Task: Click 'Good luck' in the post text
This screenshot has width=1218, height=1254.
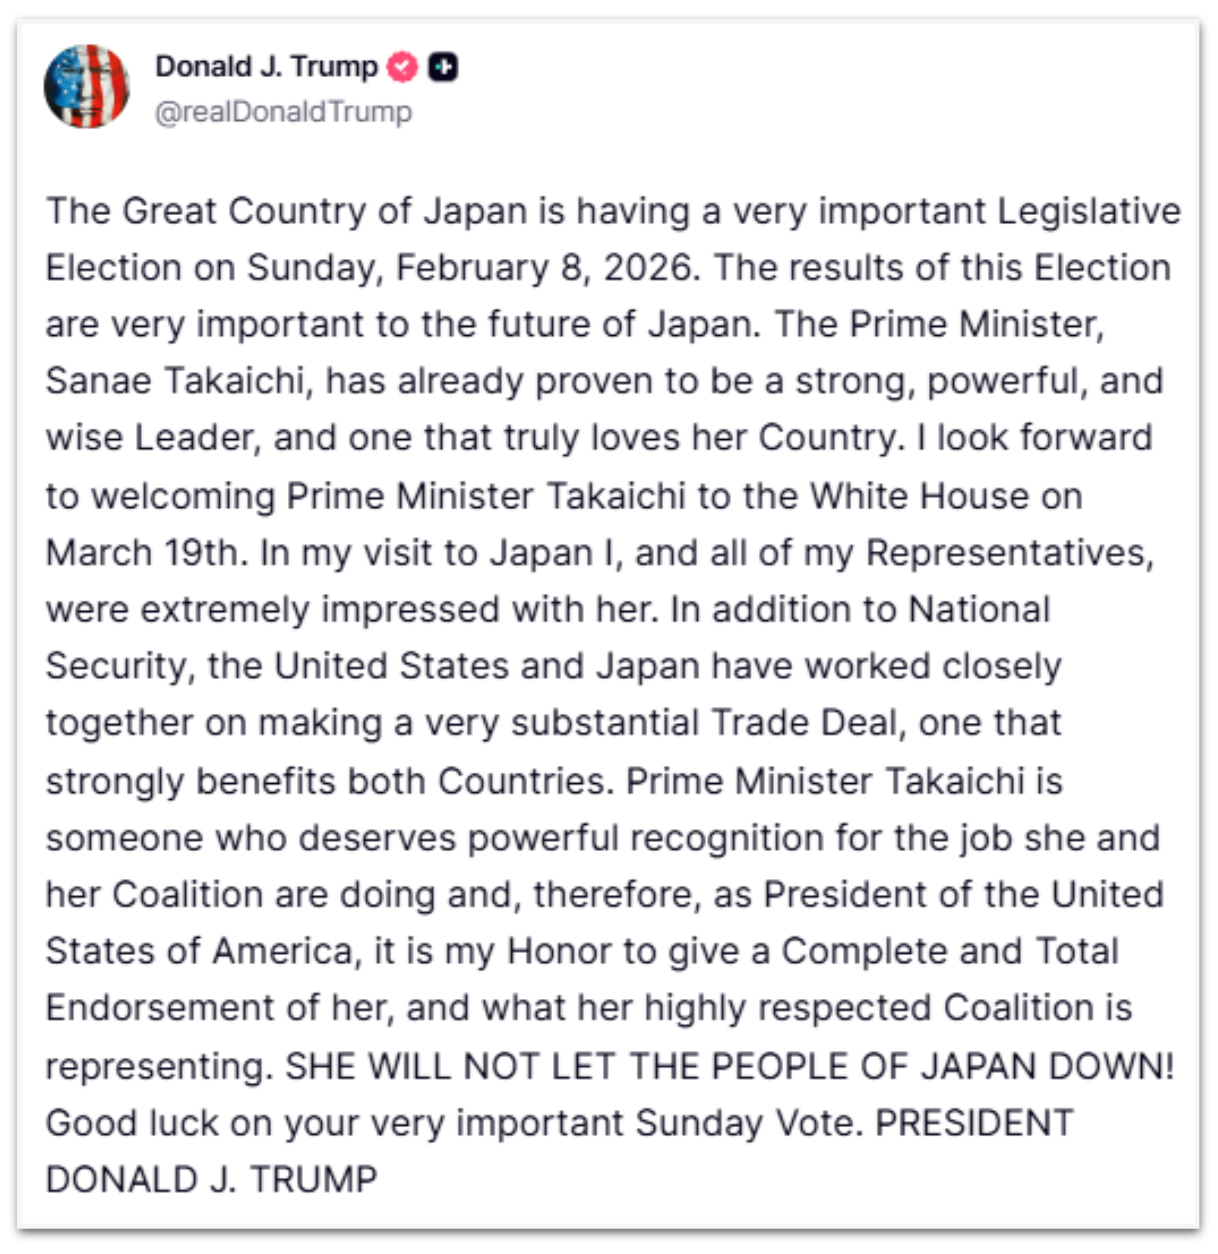Action: (x=132, y=1123)
